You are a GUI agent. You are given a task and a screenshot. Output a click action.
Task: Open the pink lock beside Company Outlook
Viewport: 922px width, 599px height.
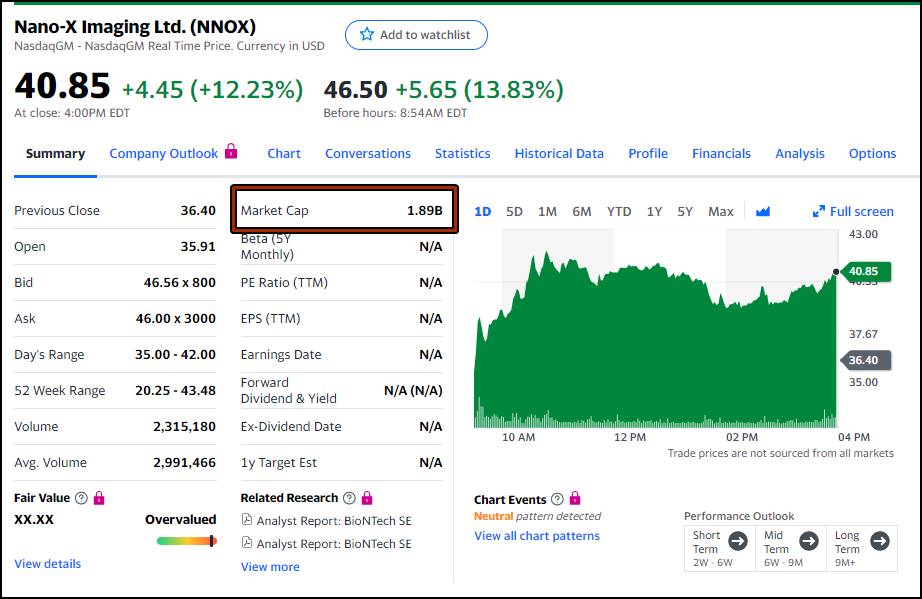tap(231, 151)
